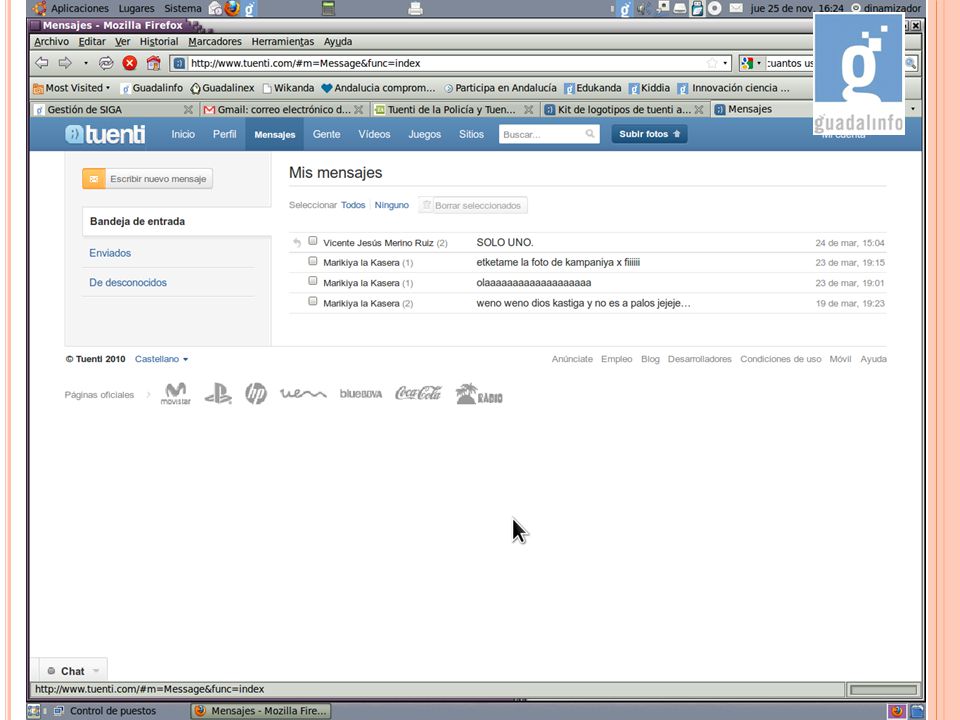Open the search engine selector dropdown
Screen dimensions: 960x720
751,63
